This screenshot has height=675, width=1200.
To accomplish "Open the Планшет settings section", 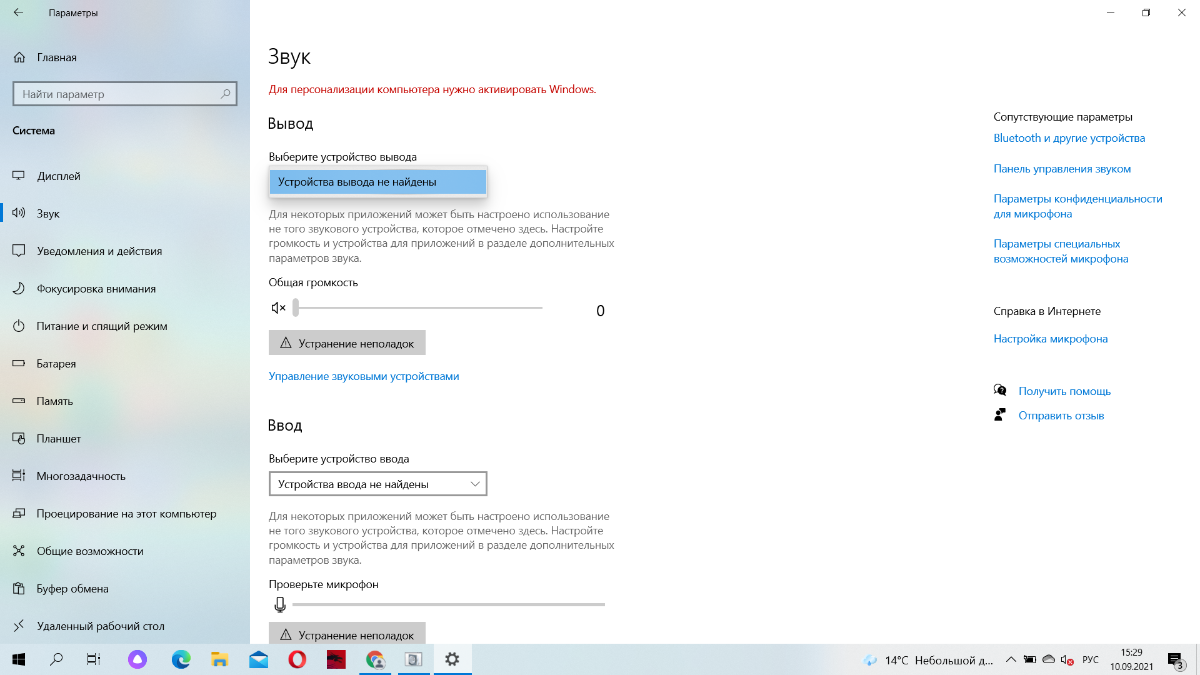I will pyautogui.click(x=125, y=439).
